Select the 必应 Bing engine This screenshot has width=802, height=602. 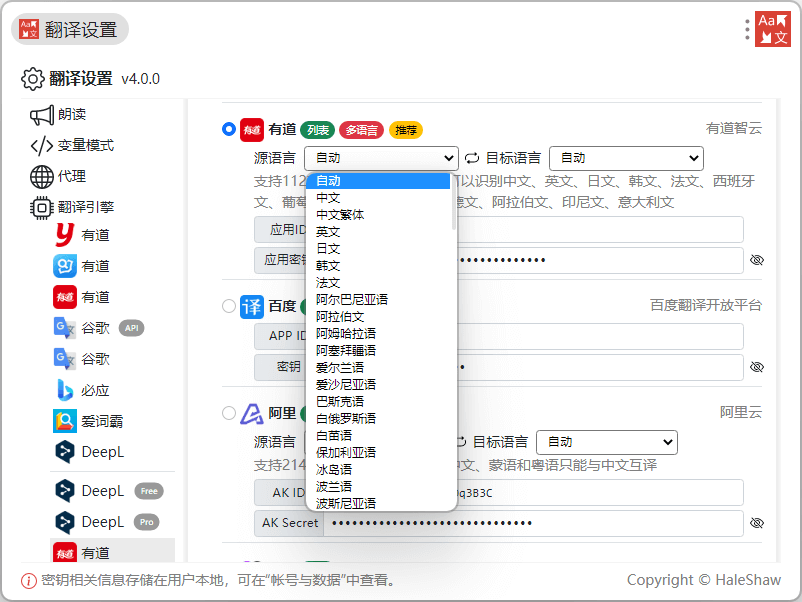pyautogui.click(x=82, y=390)
